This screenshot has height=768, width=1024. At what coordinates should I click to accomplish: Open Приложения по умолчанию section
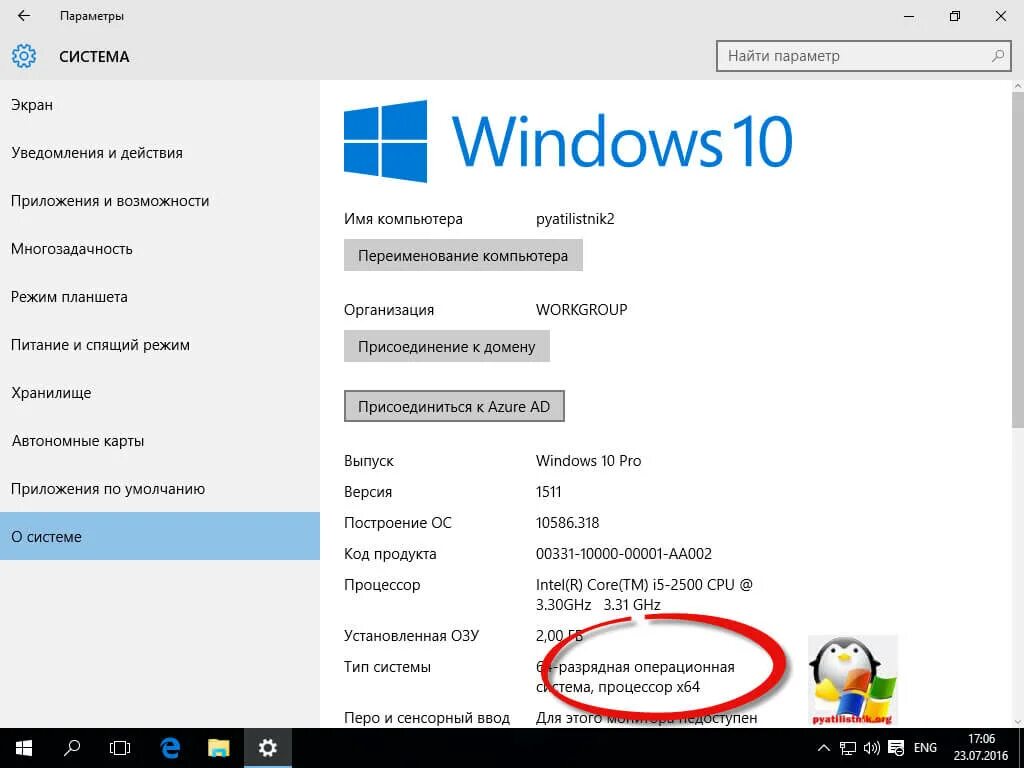click(x=160, y=488)
